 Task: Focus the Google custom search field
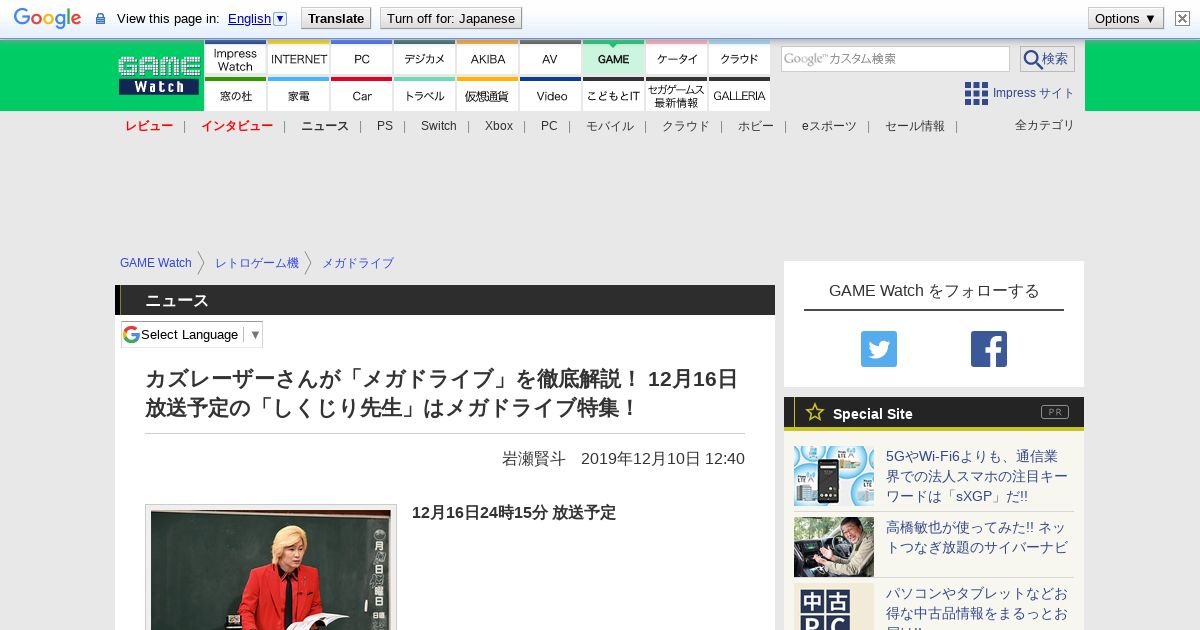tap(895, 59)
